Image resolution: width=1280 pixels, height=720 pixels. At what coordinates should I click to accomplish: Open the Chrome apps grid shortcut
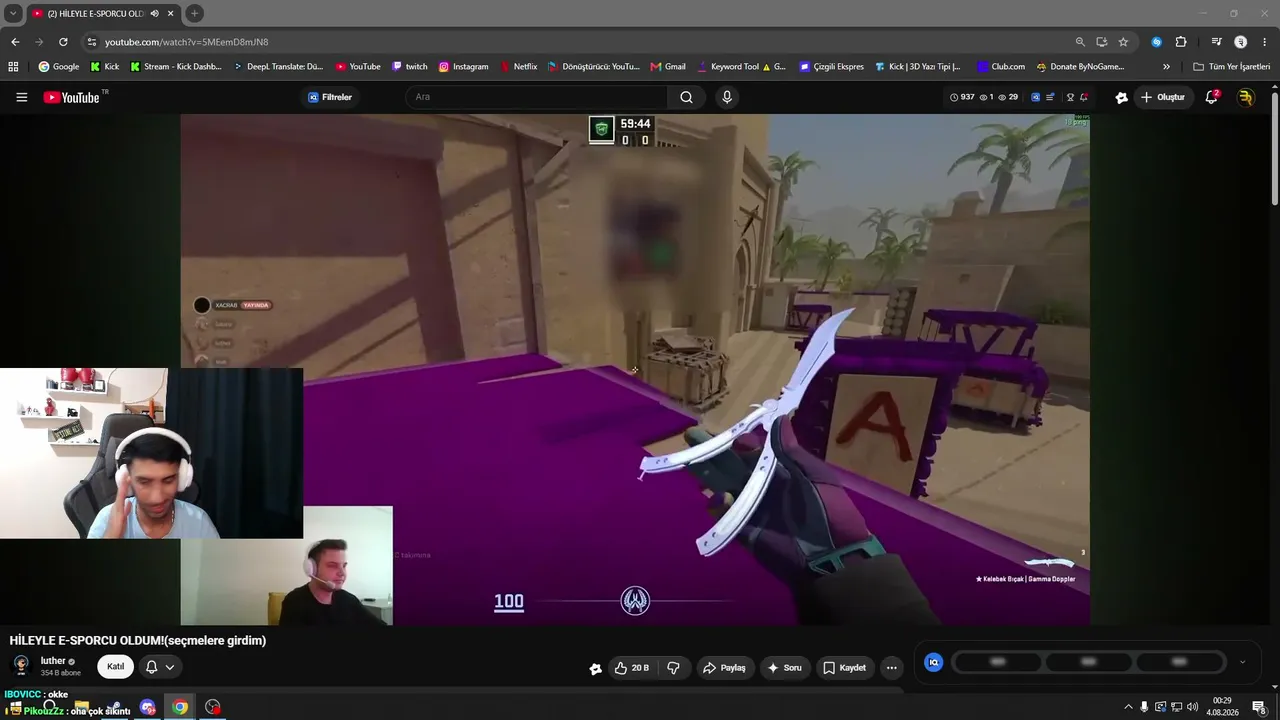[13, 67]
